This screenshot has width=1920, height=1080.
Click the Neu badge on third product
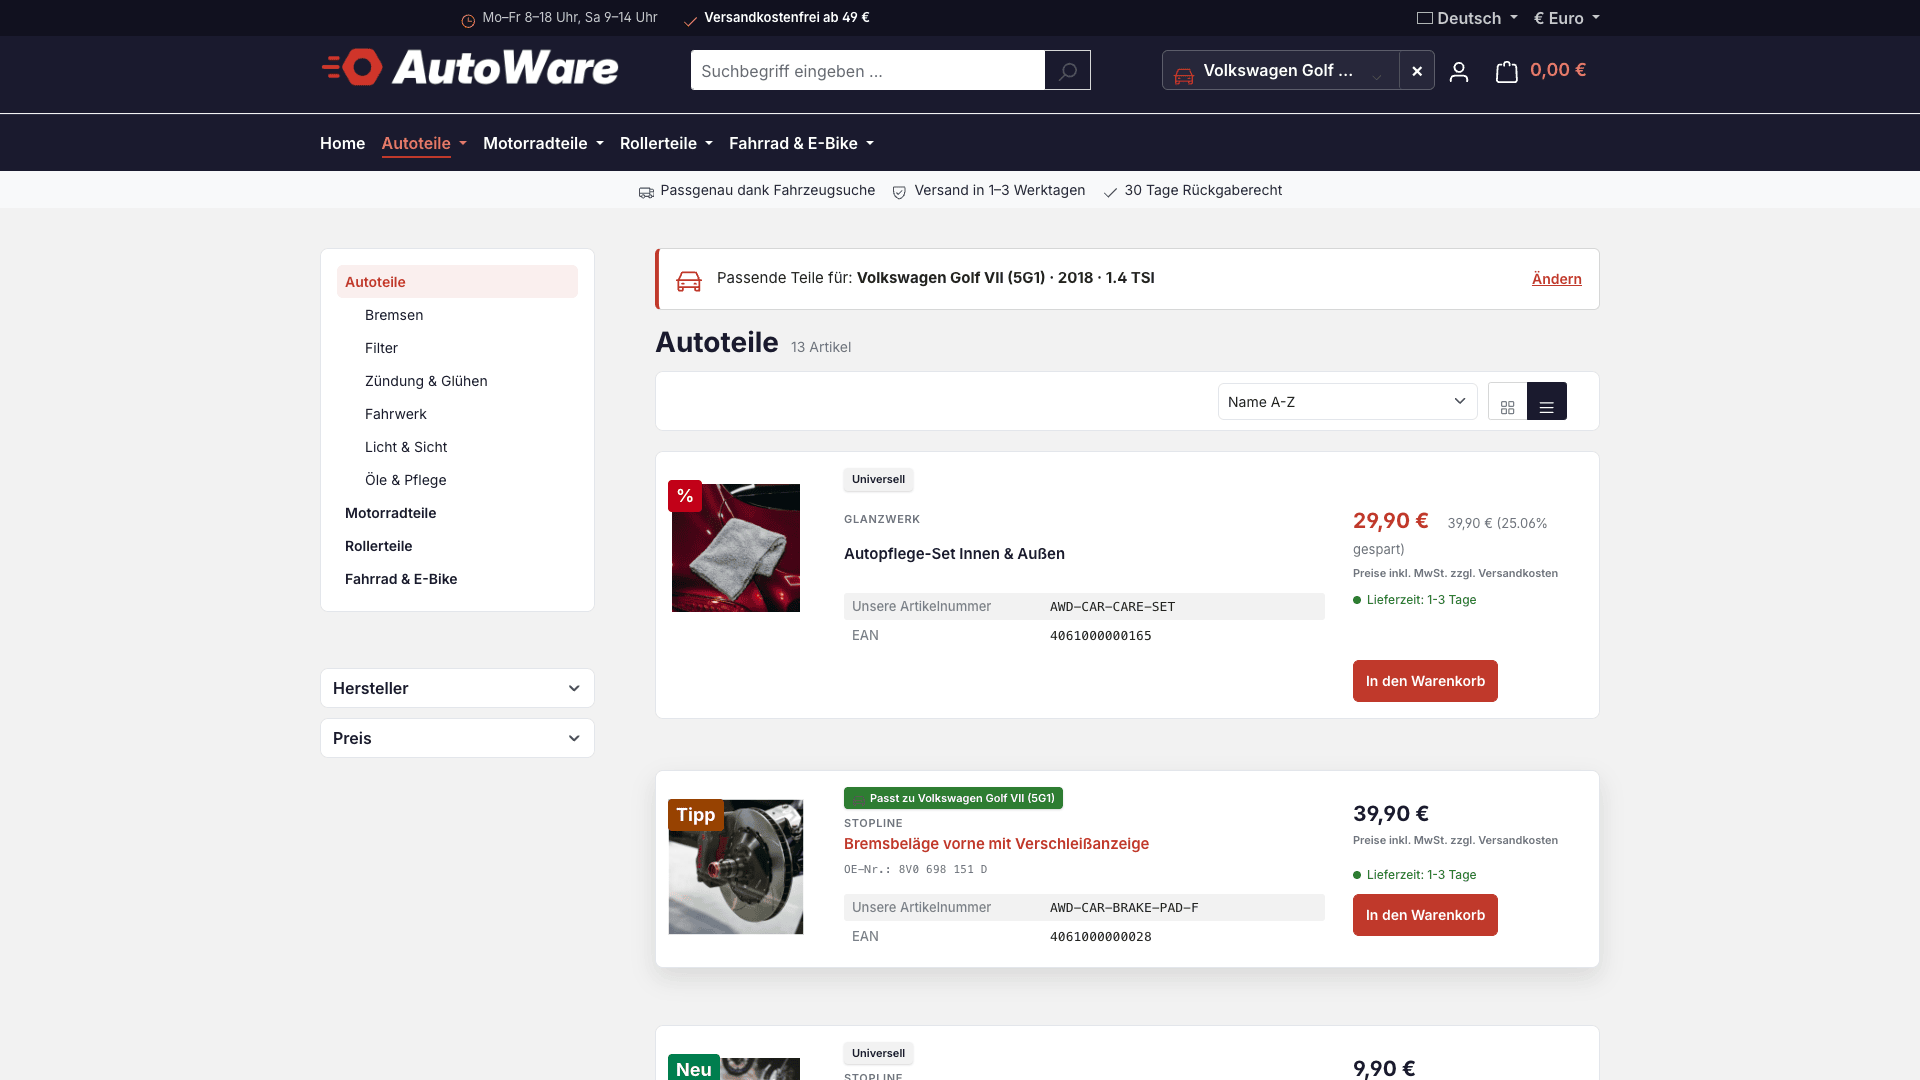694,1068
